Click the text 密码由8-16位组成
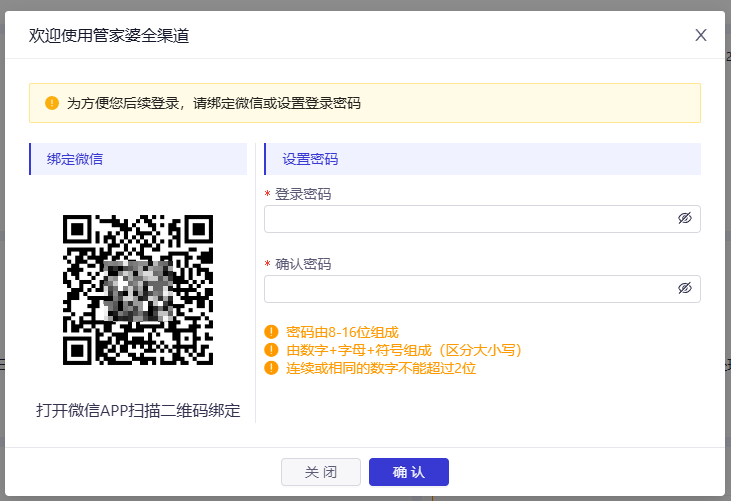 (343, 332)
